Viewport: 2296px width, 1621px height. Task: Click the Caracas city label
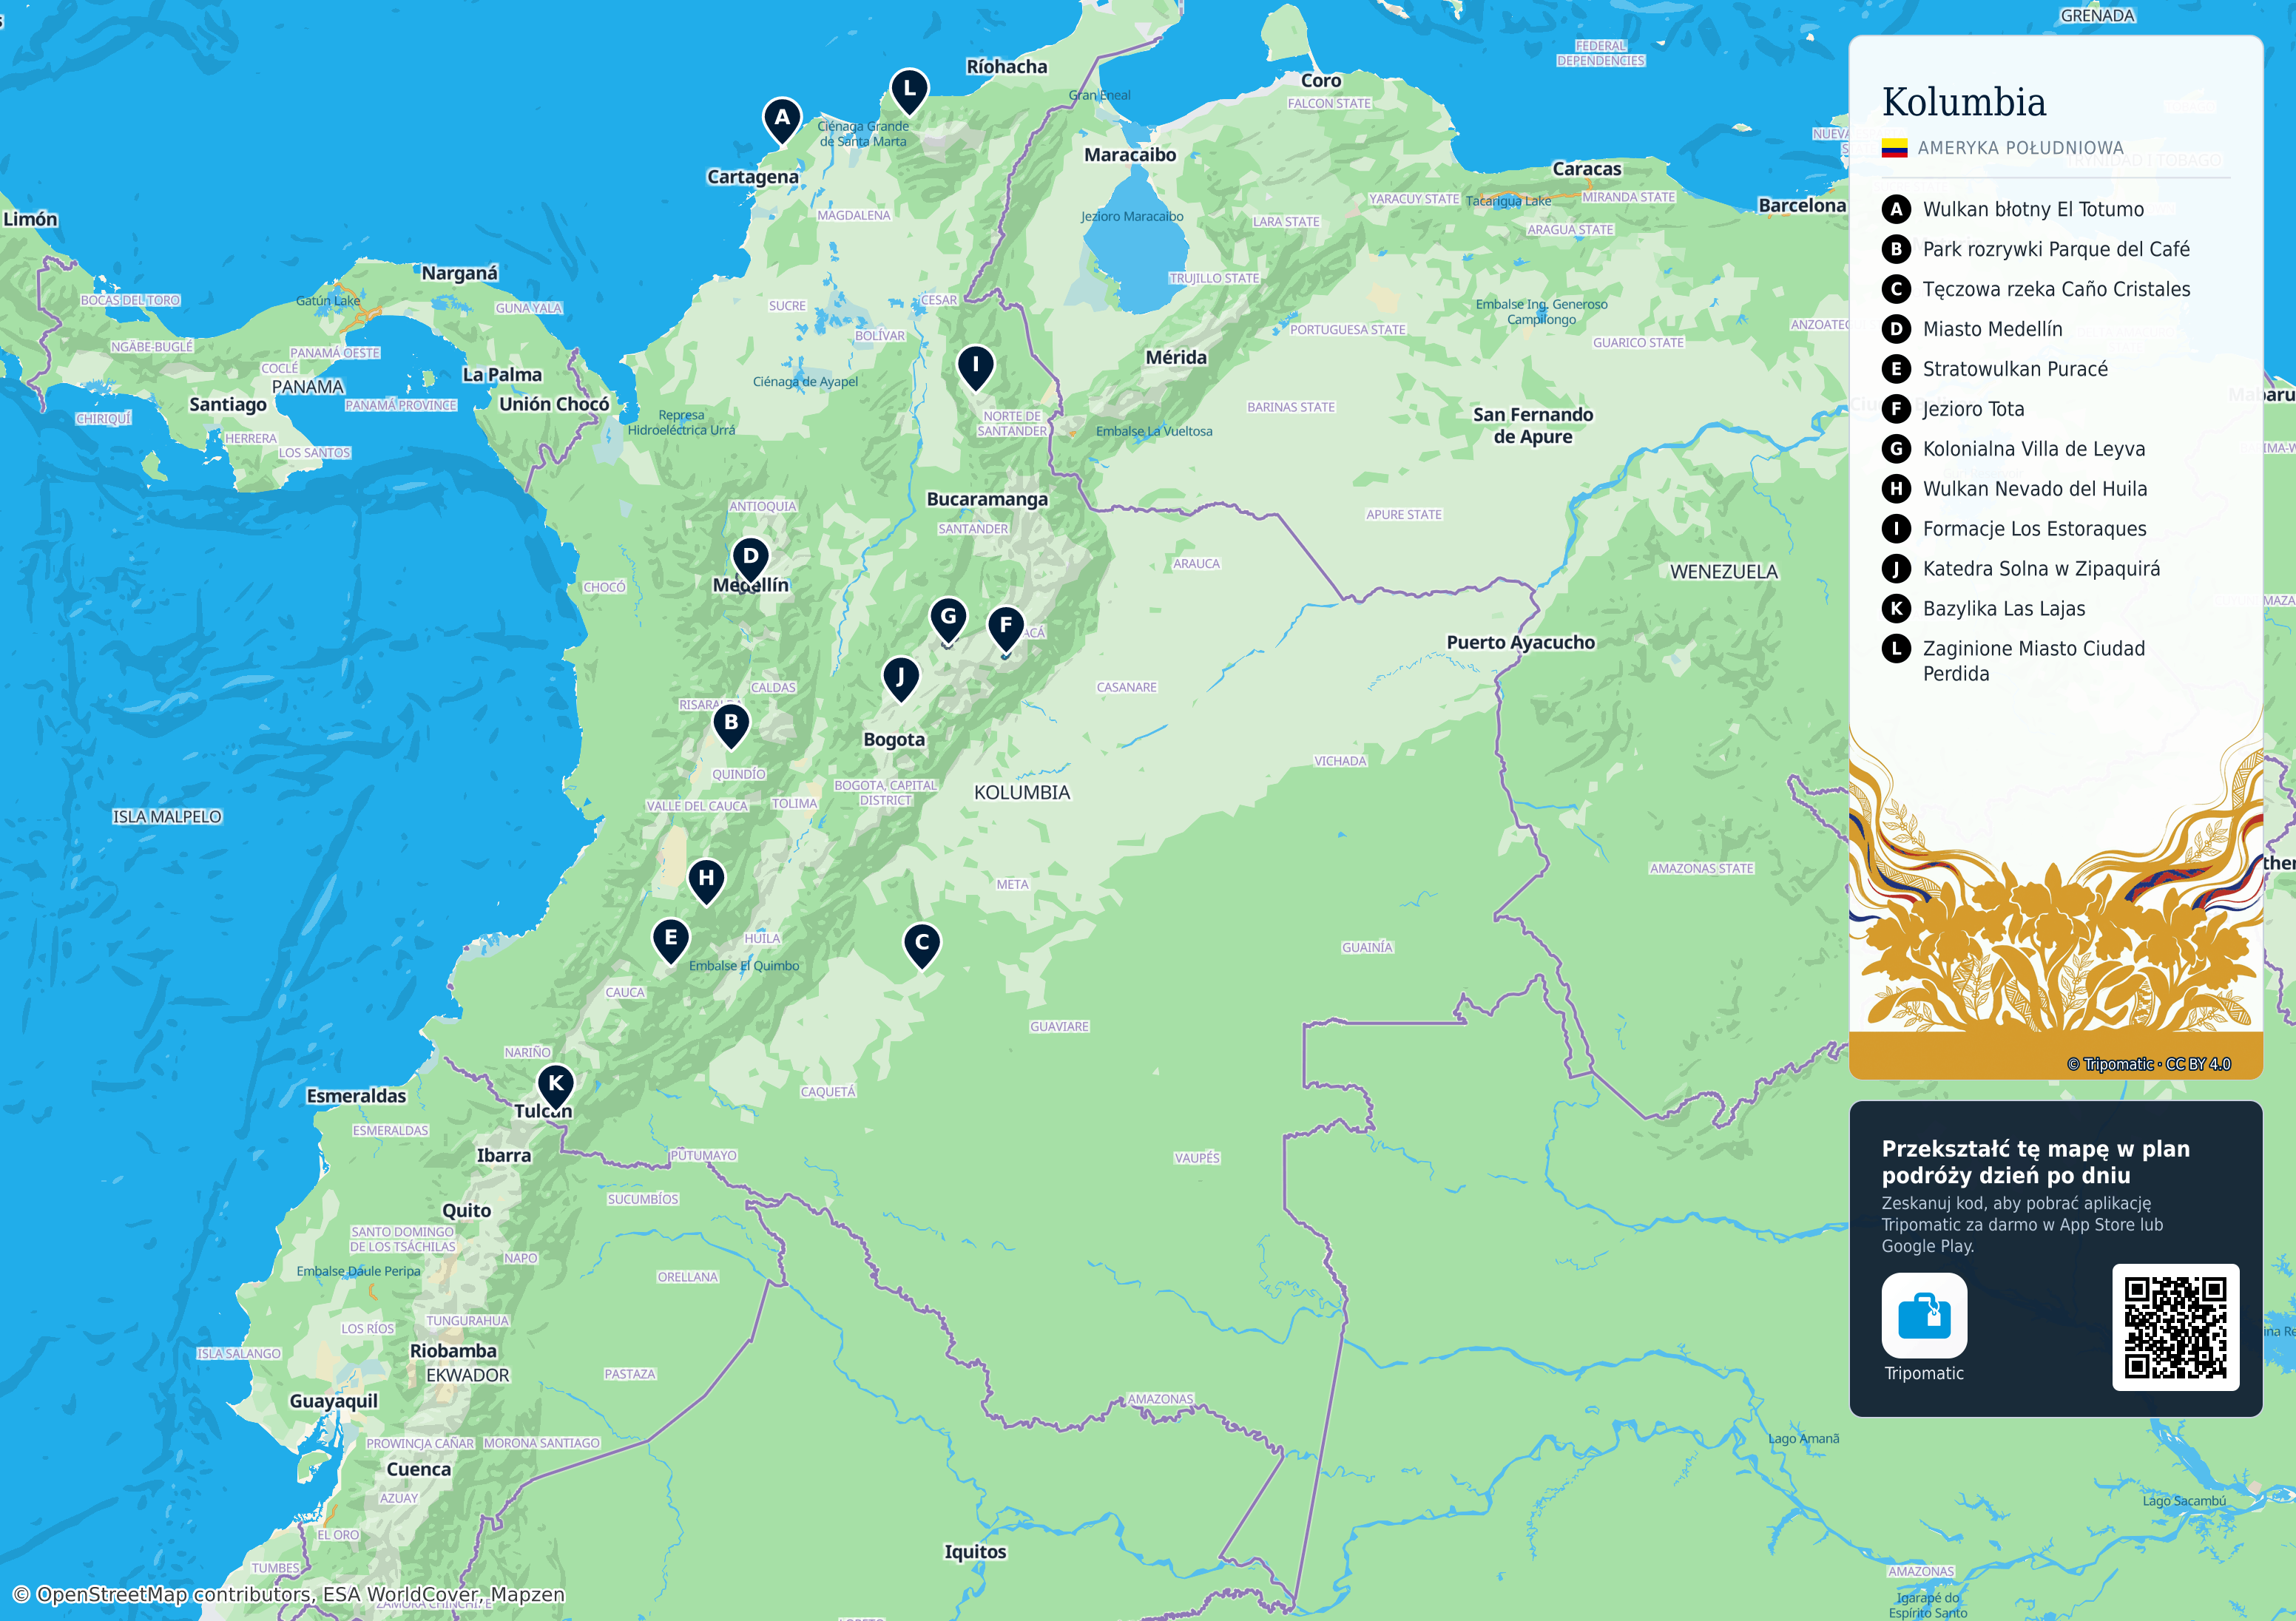pyautogui.click(x=1586, y=169)
